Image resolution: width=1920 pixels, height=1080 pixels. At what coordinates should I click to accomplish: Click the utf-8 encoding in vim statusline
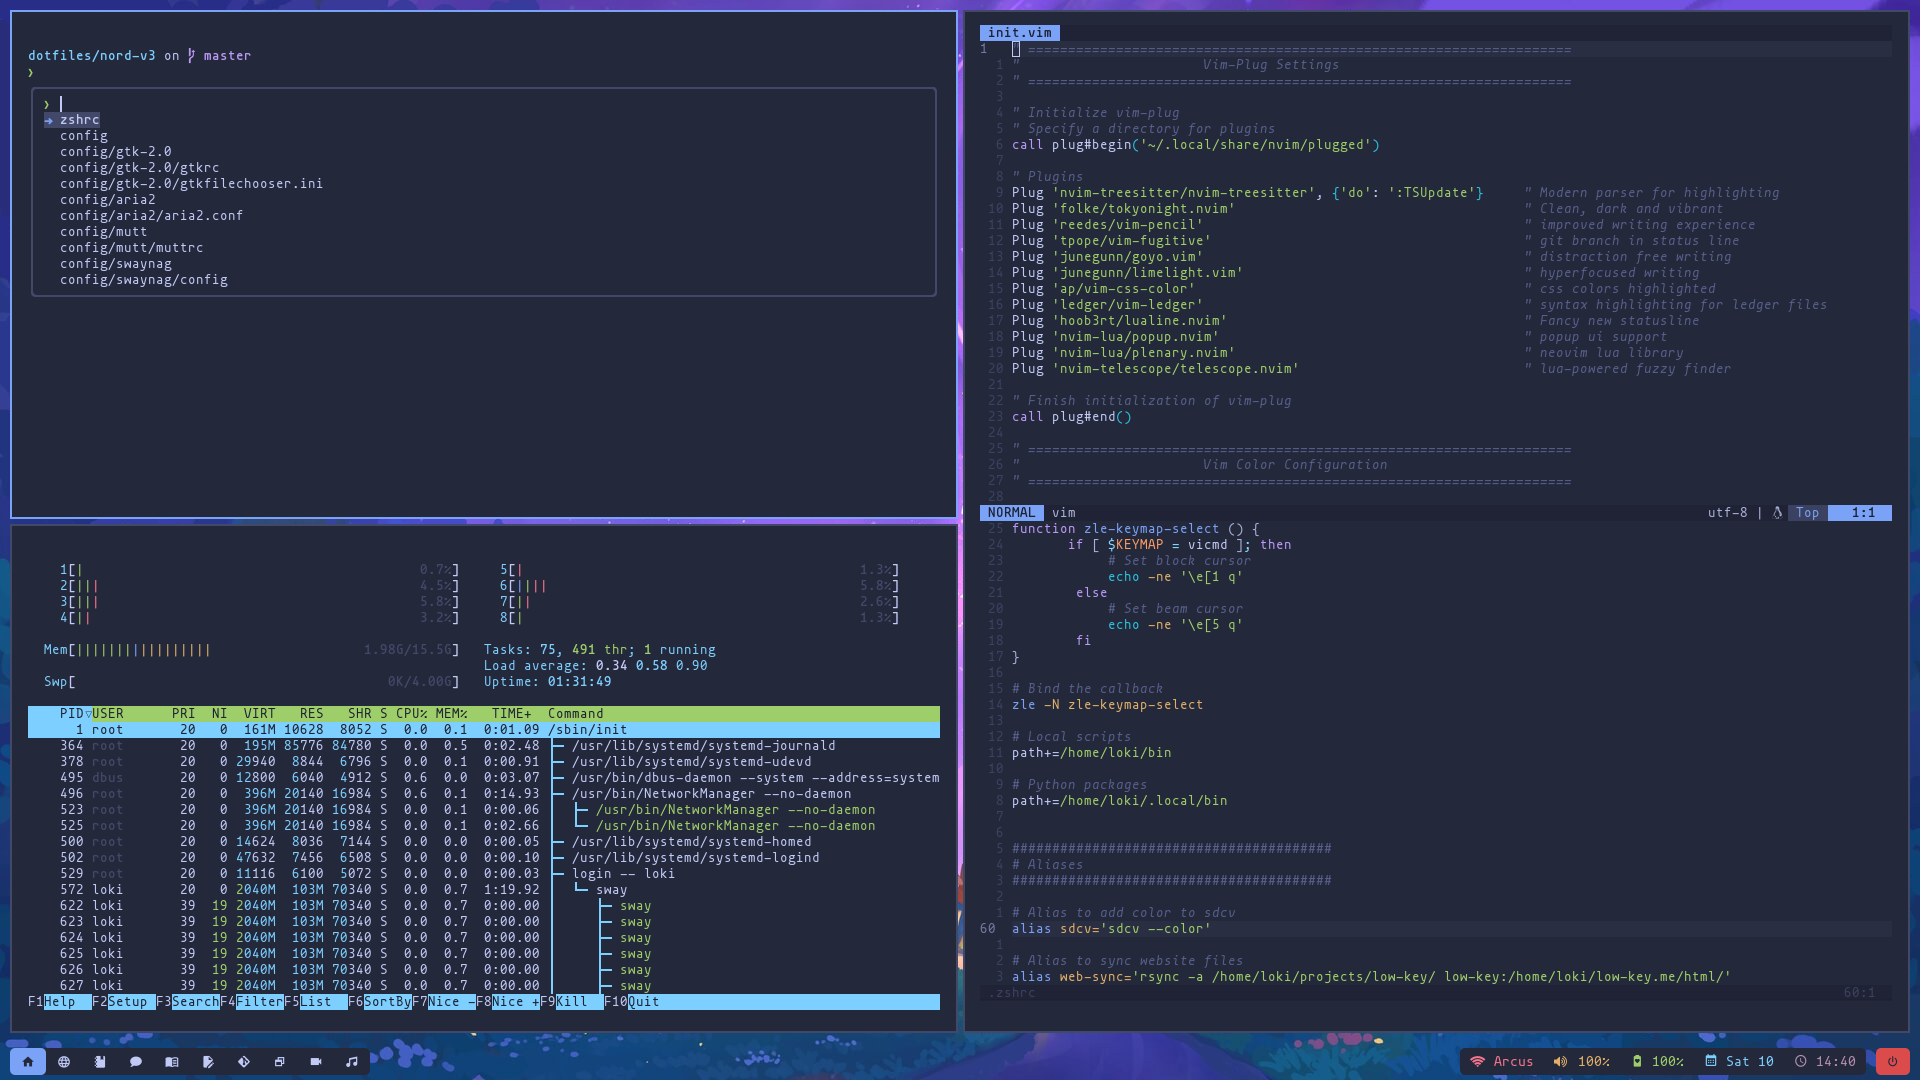pos(1727,513)
